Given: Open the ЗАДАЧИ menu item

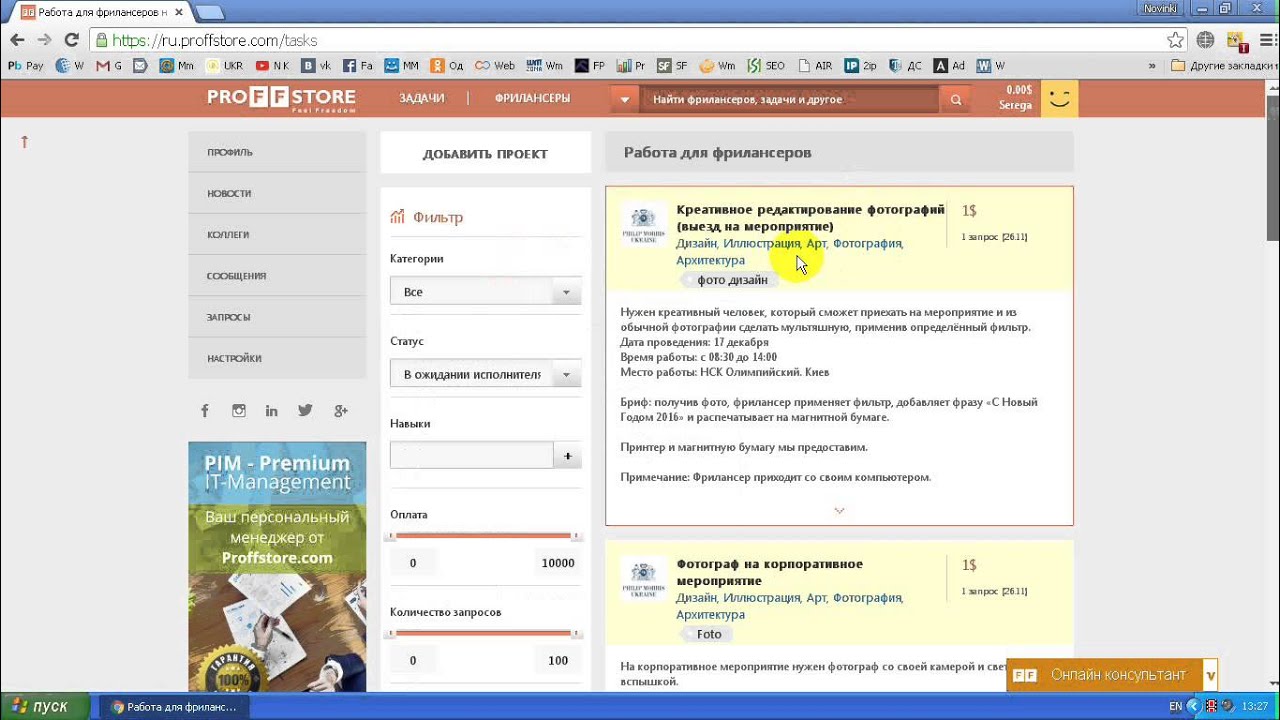Looking at the screenshot, I should pos(421,98).
